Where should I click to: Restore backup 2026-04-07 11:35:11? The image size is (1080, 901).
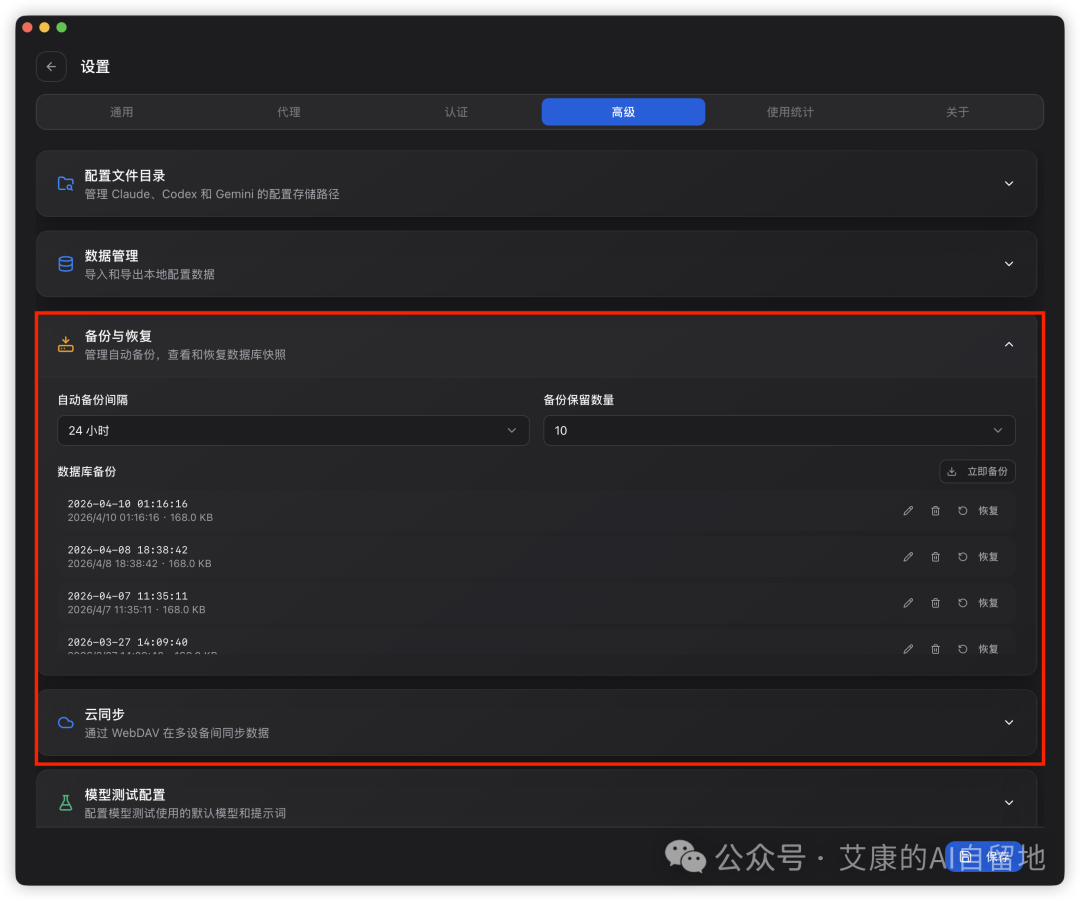pyautogui.click(x=978, y=603)
